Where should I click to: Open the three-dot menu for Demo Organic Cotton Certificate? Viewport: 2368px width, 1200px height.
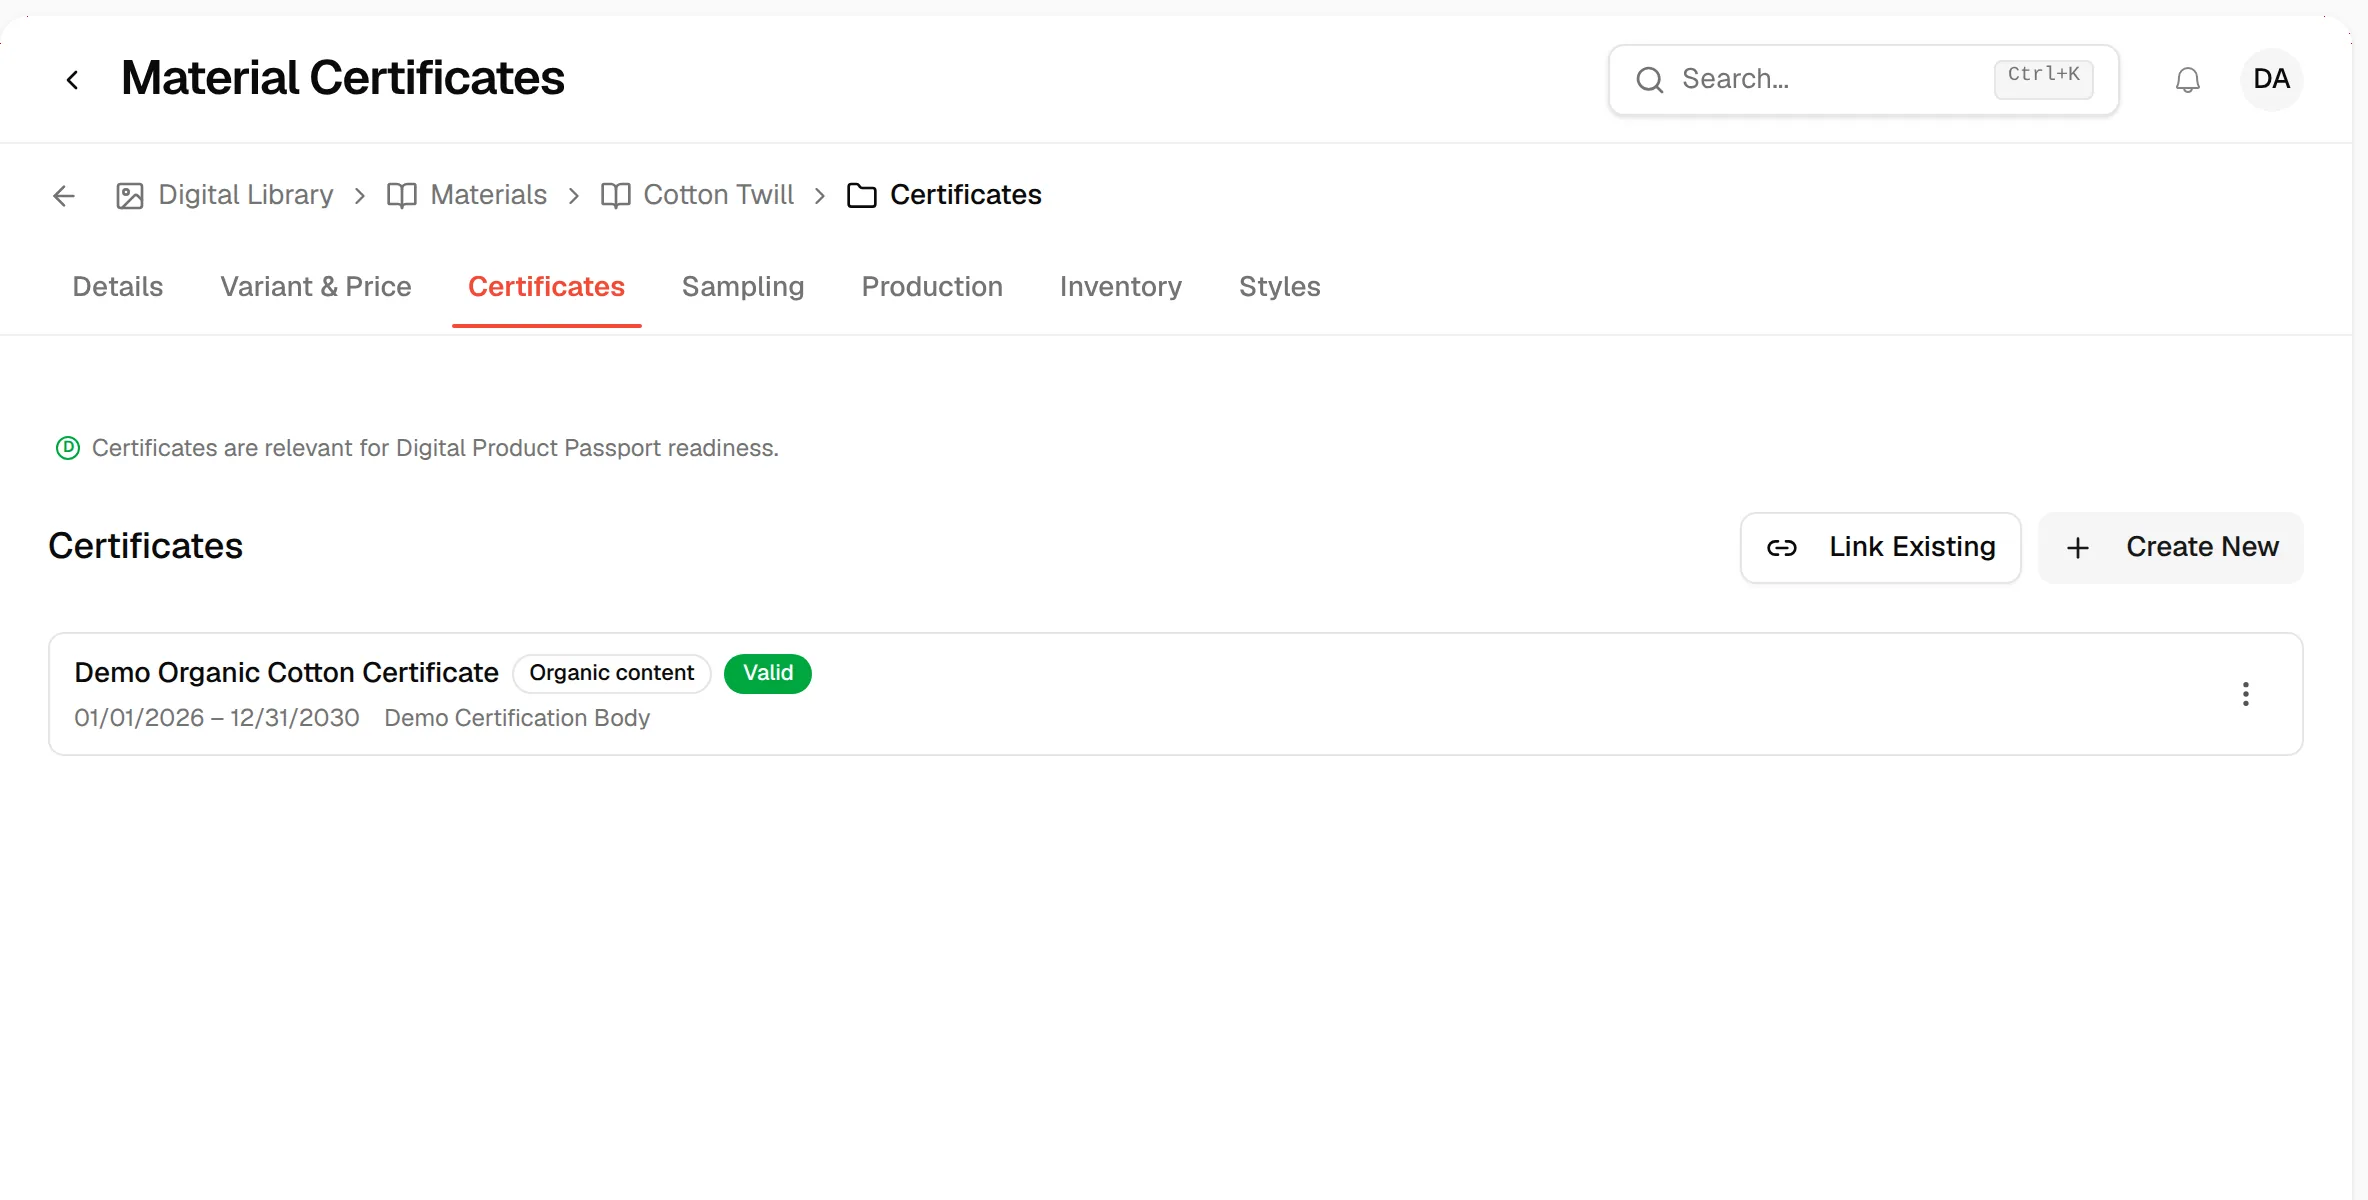(2246, 694)
